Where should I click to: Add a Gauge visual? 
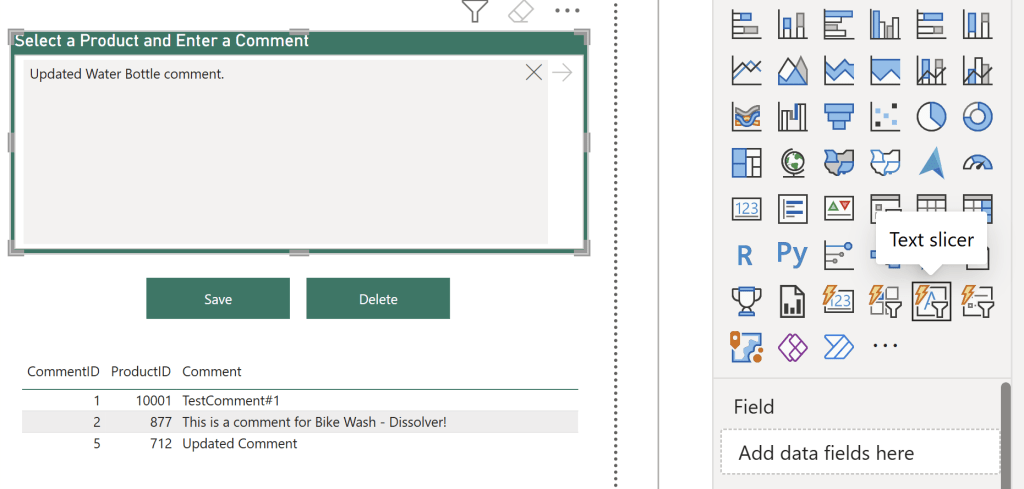click(976, 162)
